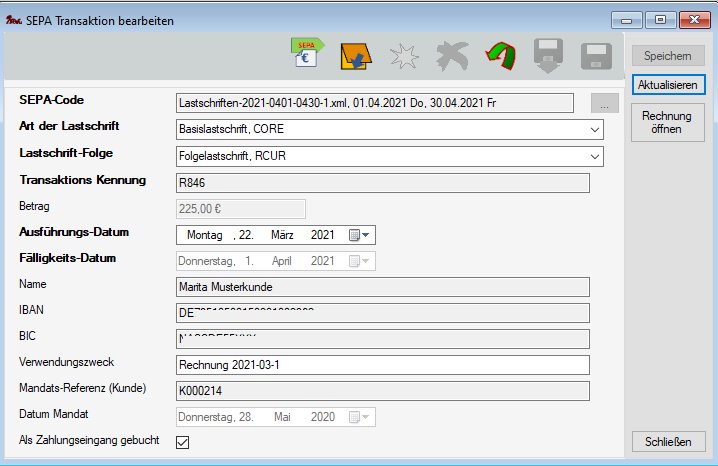Open the Fälligkeits-Datum date dropdown

pos(359,261)
